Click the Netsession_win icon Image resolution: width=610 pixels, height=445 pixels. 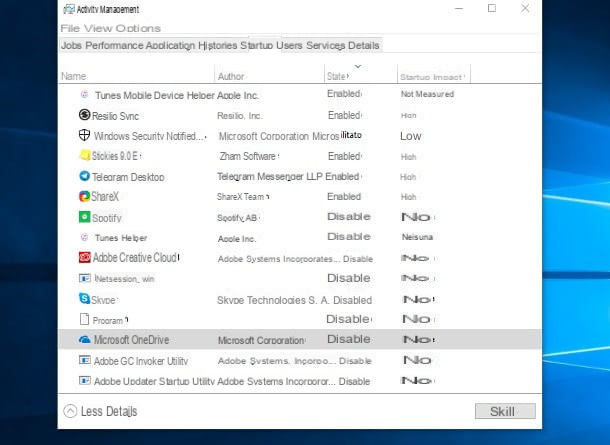(84, 278)
